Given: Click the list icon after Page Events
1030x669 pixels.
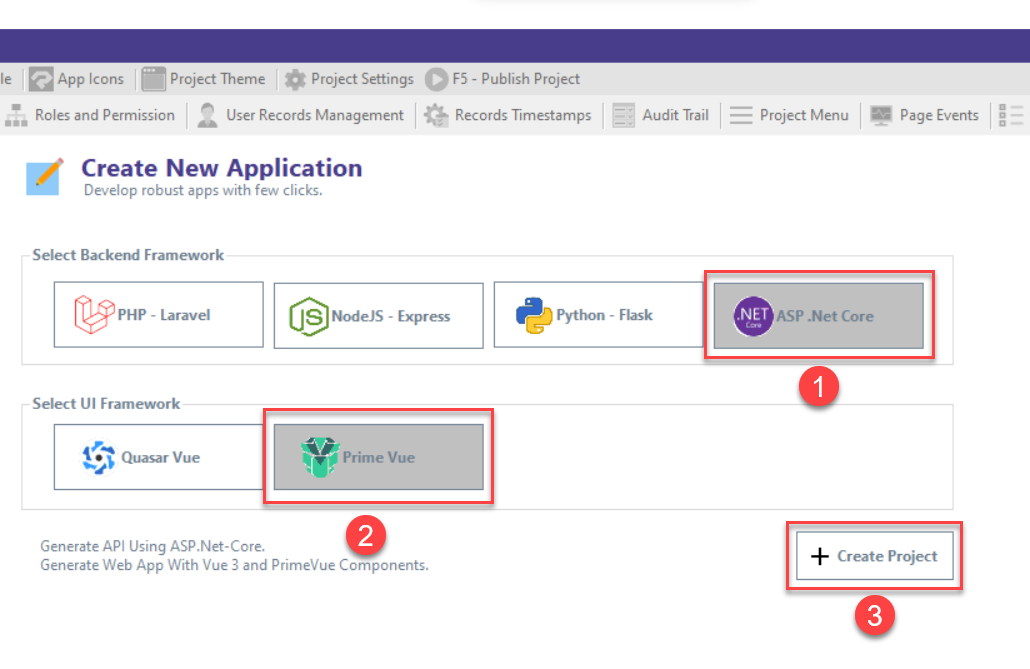Looking at the screenshot, I should pos(1011,115).
